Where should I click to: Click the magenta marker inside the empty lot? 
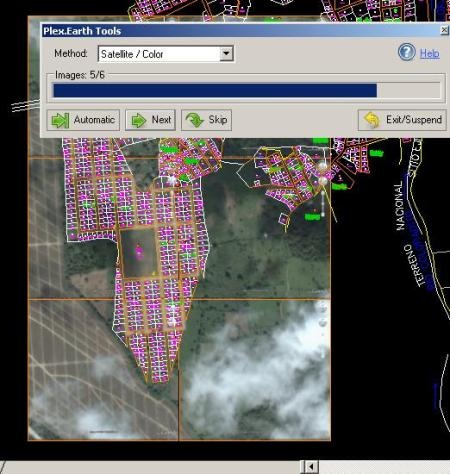click(139, 251)
